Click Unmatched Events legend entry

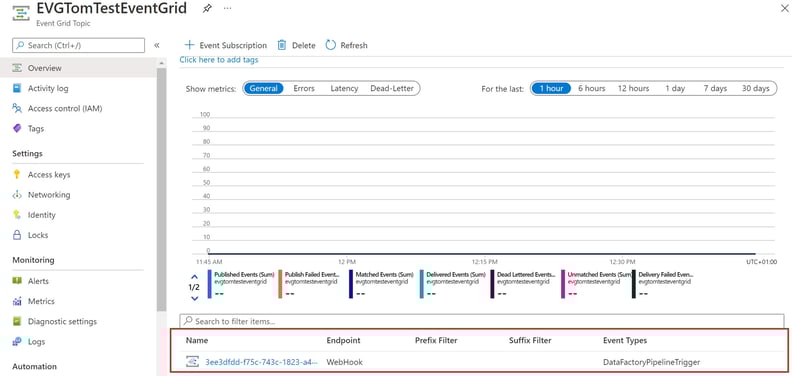[596, 284]
